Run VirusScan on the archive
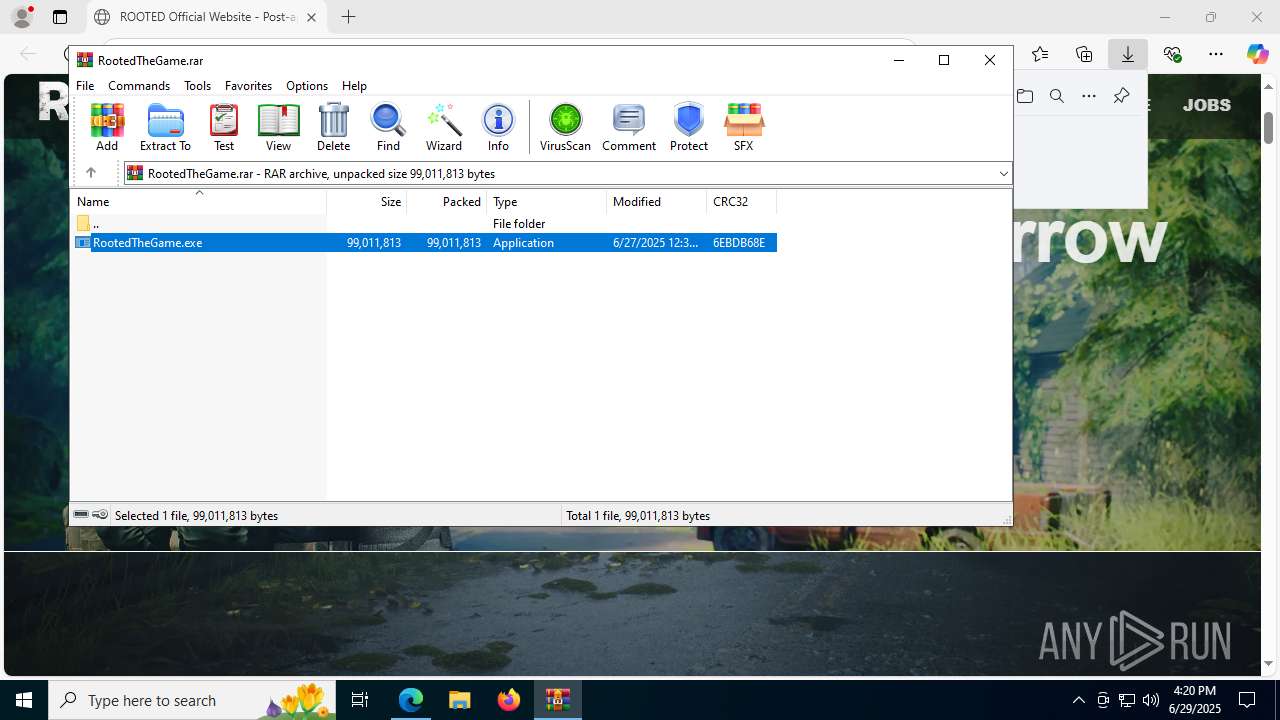 (565, 127)
